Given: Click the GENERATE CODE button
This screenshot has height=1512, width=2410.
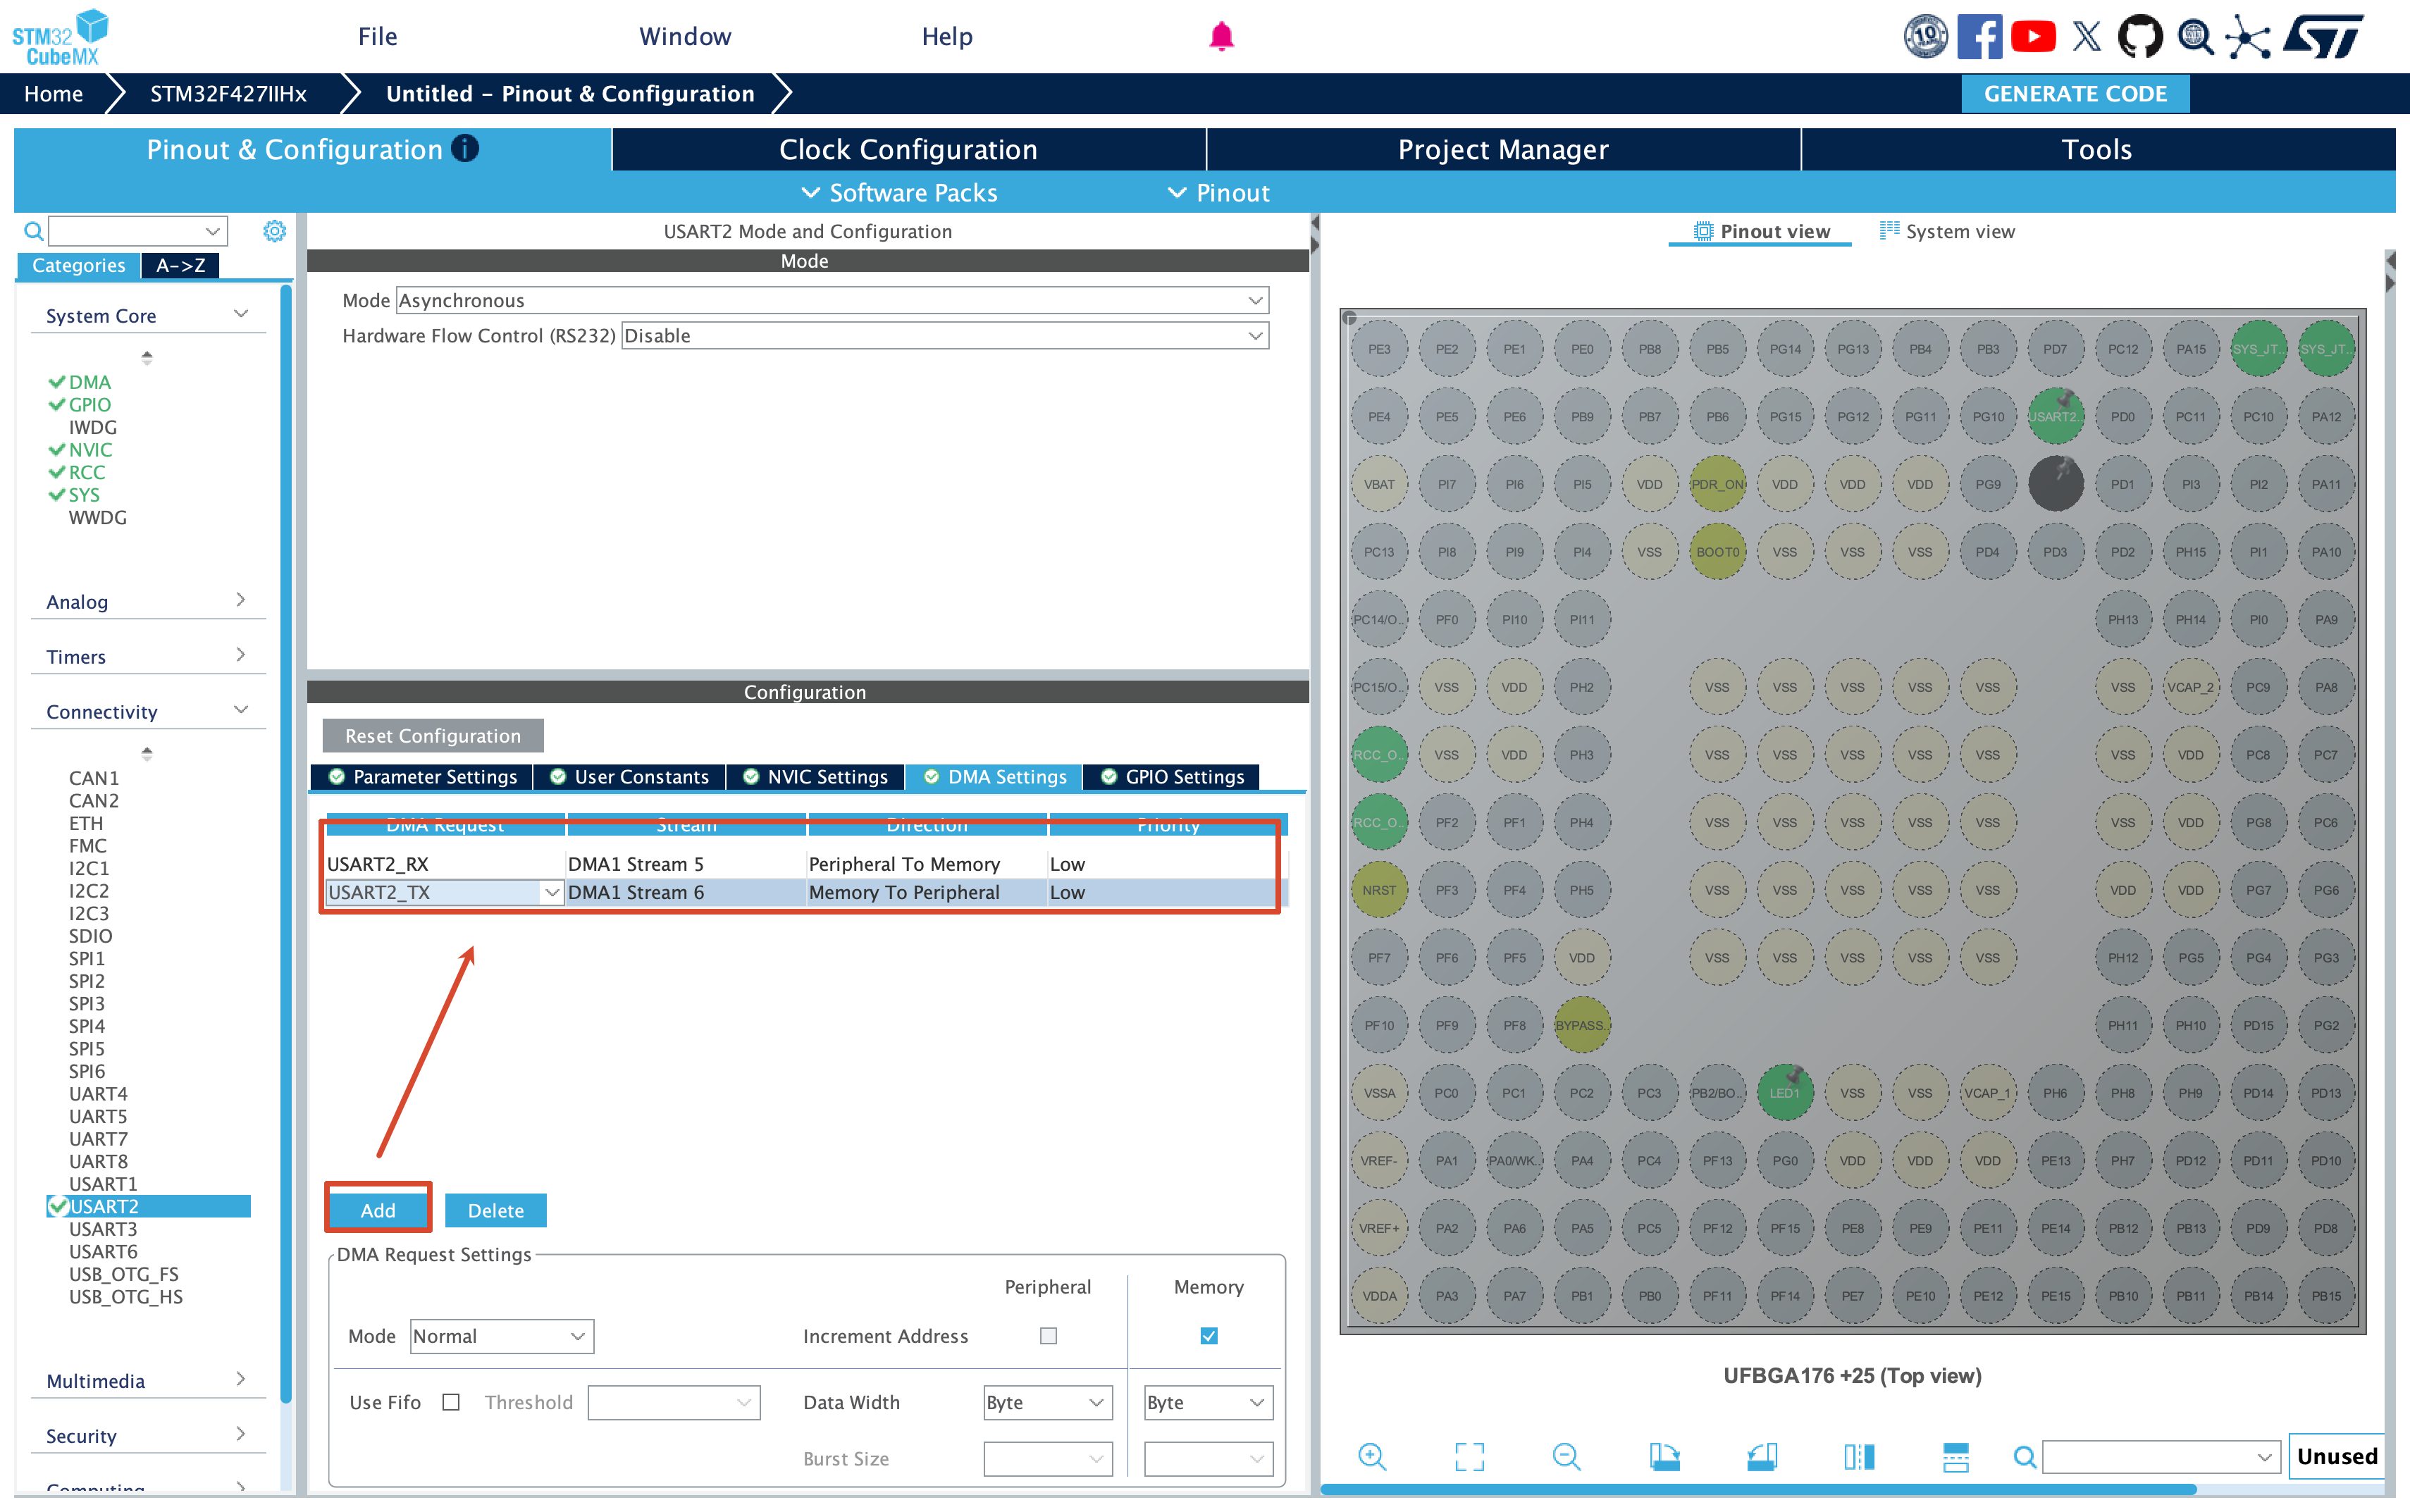Looking at the screenshot, I should tap(2075, 93).
